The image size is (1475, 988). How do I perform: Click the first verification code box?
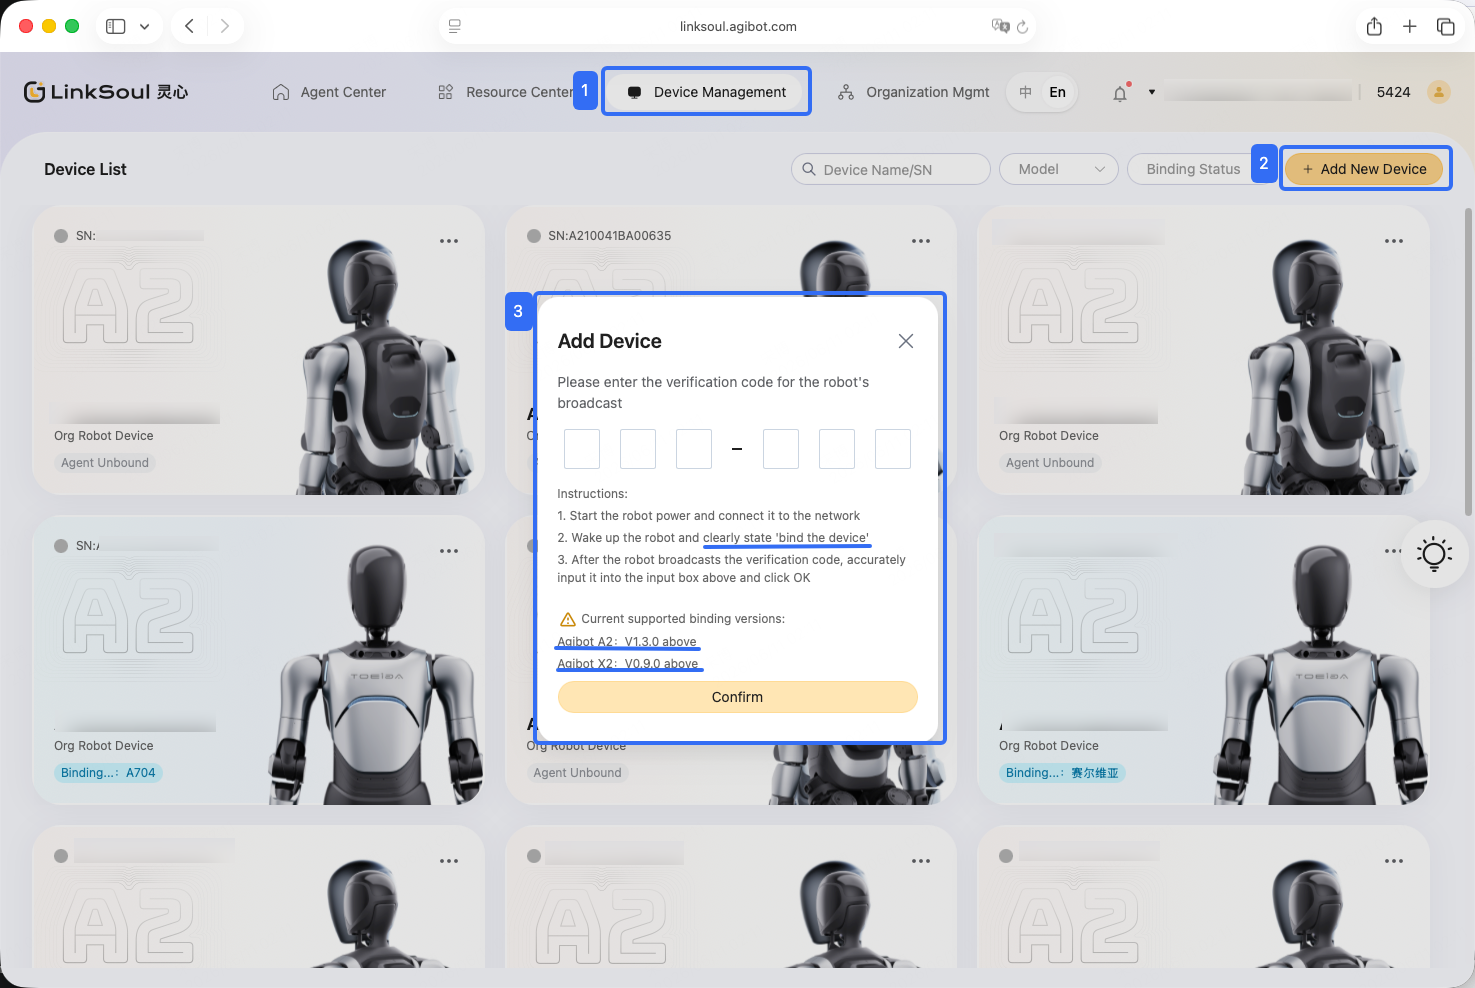click(582, 449)
